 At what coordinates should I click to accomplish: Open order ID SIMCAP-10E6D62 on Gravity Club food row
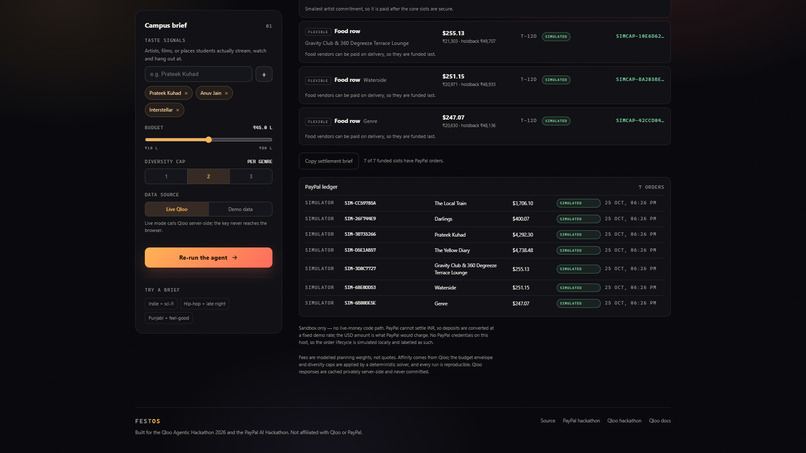639,37
